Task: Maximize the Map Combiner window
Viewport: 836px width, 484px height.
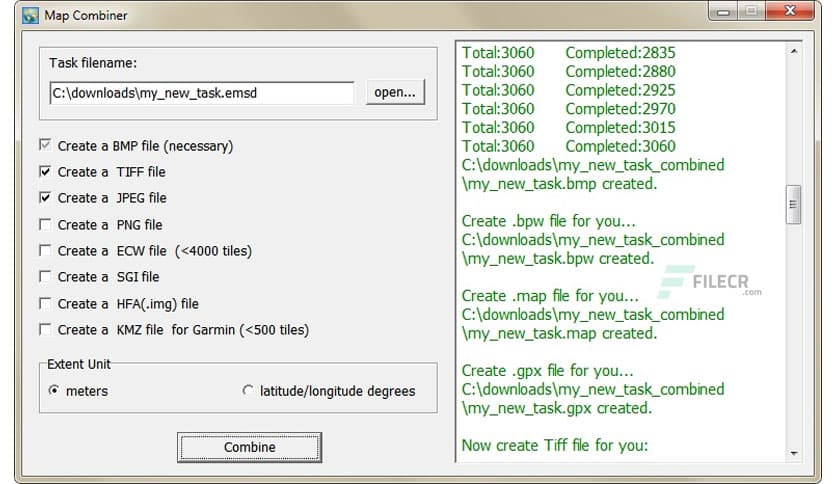Action: tap(751, 11)
